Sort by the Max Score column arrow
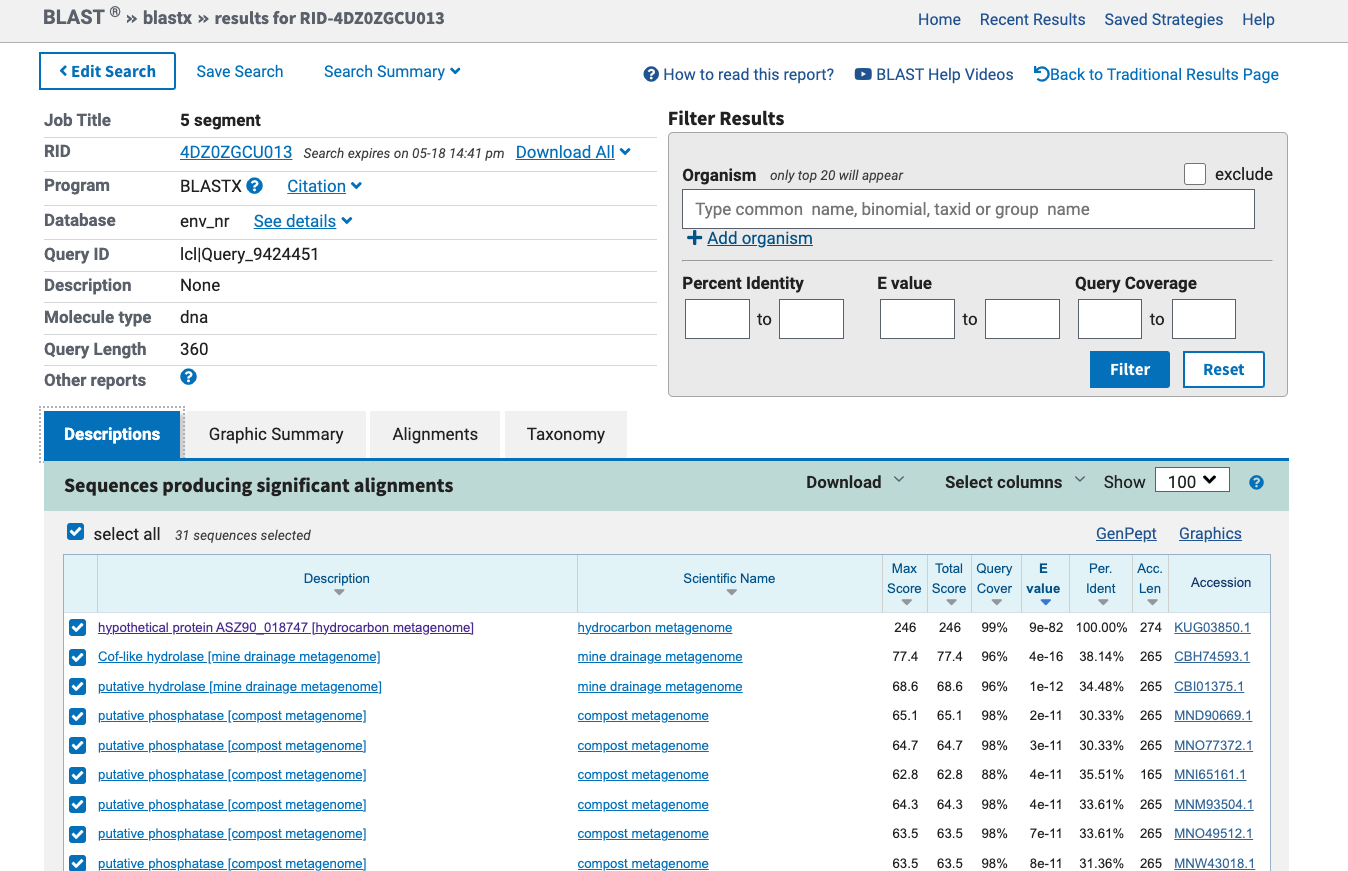1348x871 pixels. point(905,602)
